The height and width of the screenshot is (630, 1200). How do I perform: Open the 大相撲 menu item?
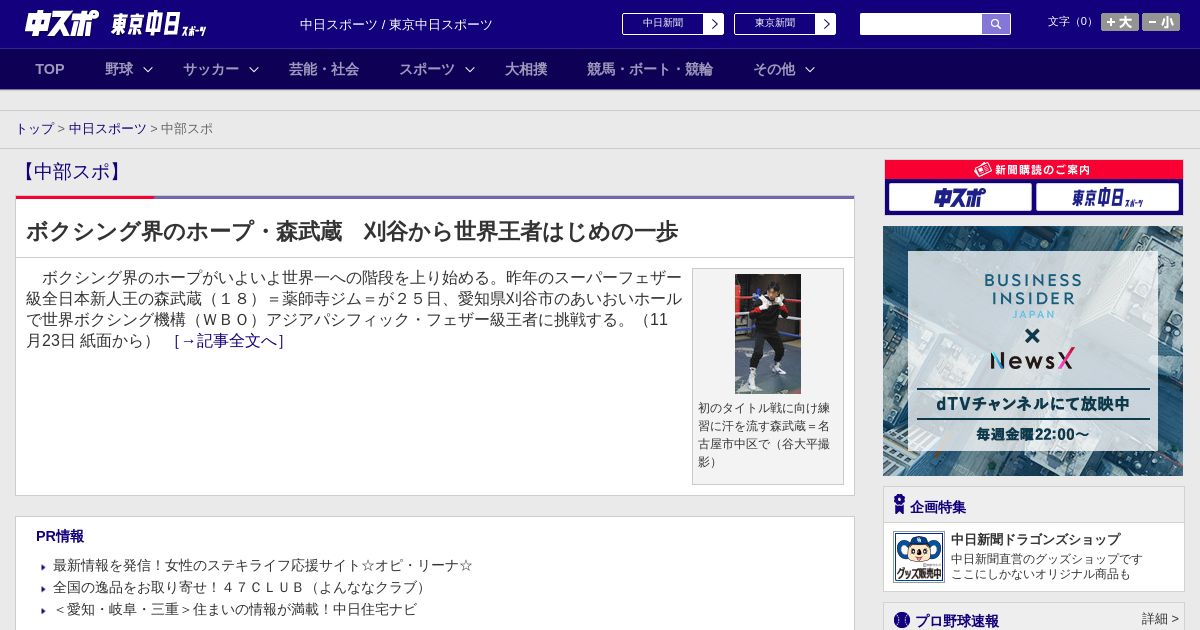pyautogui.click(x=526, y=69)
